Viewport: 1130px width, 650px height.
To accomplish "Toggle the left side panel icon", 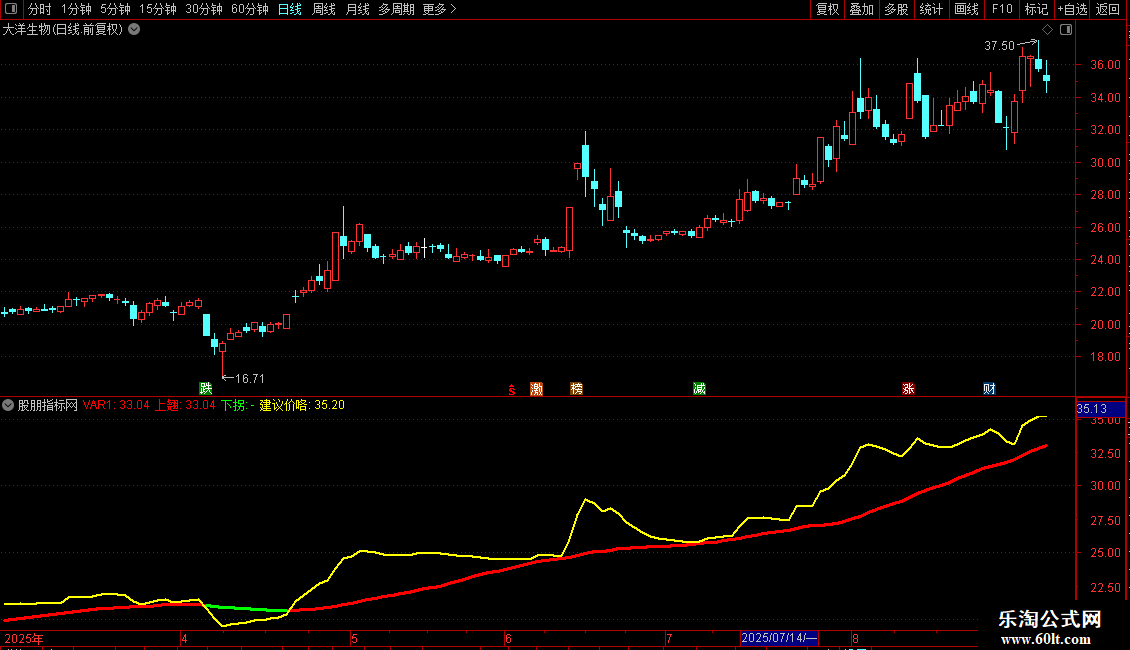I will tap(11, 9).
